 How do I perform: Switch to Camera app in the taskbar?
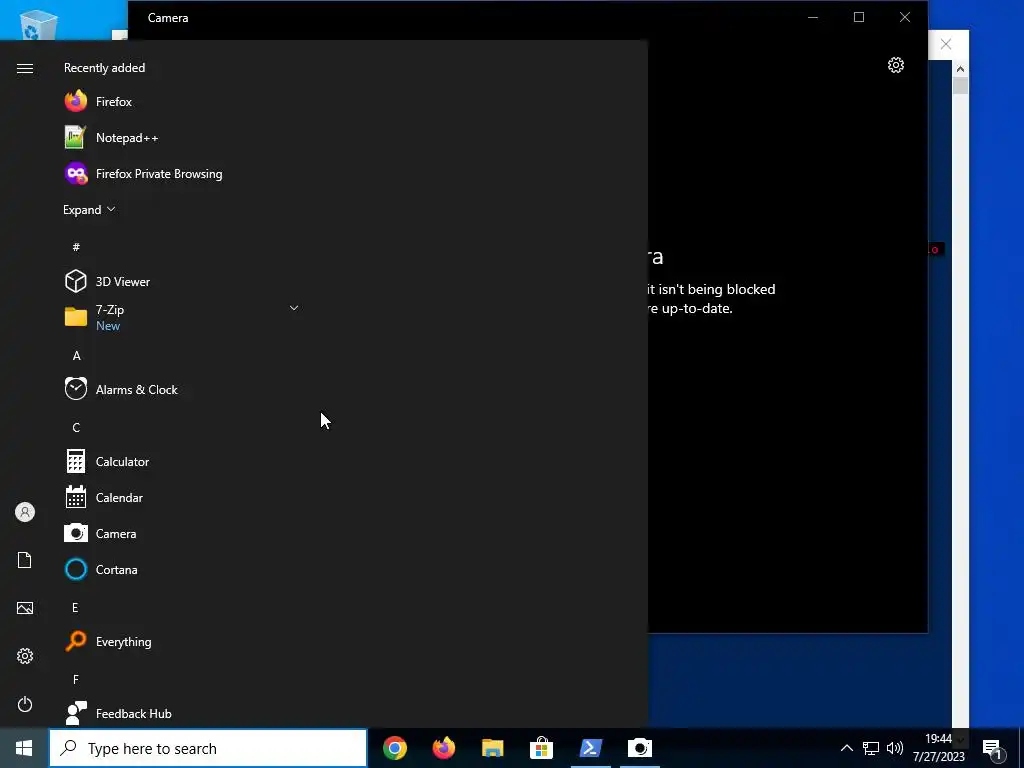(x=640, y=748)
